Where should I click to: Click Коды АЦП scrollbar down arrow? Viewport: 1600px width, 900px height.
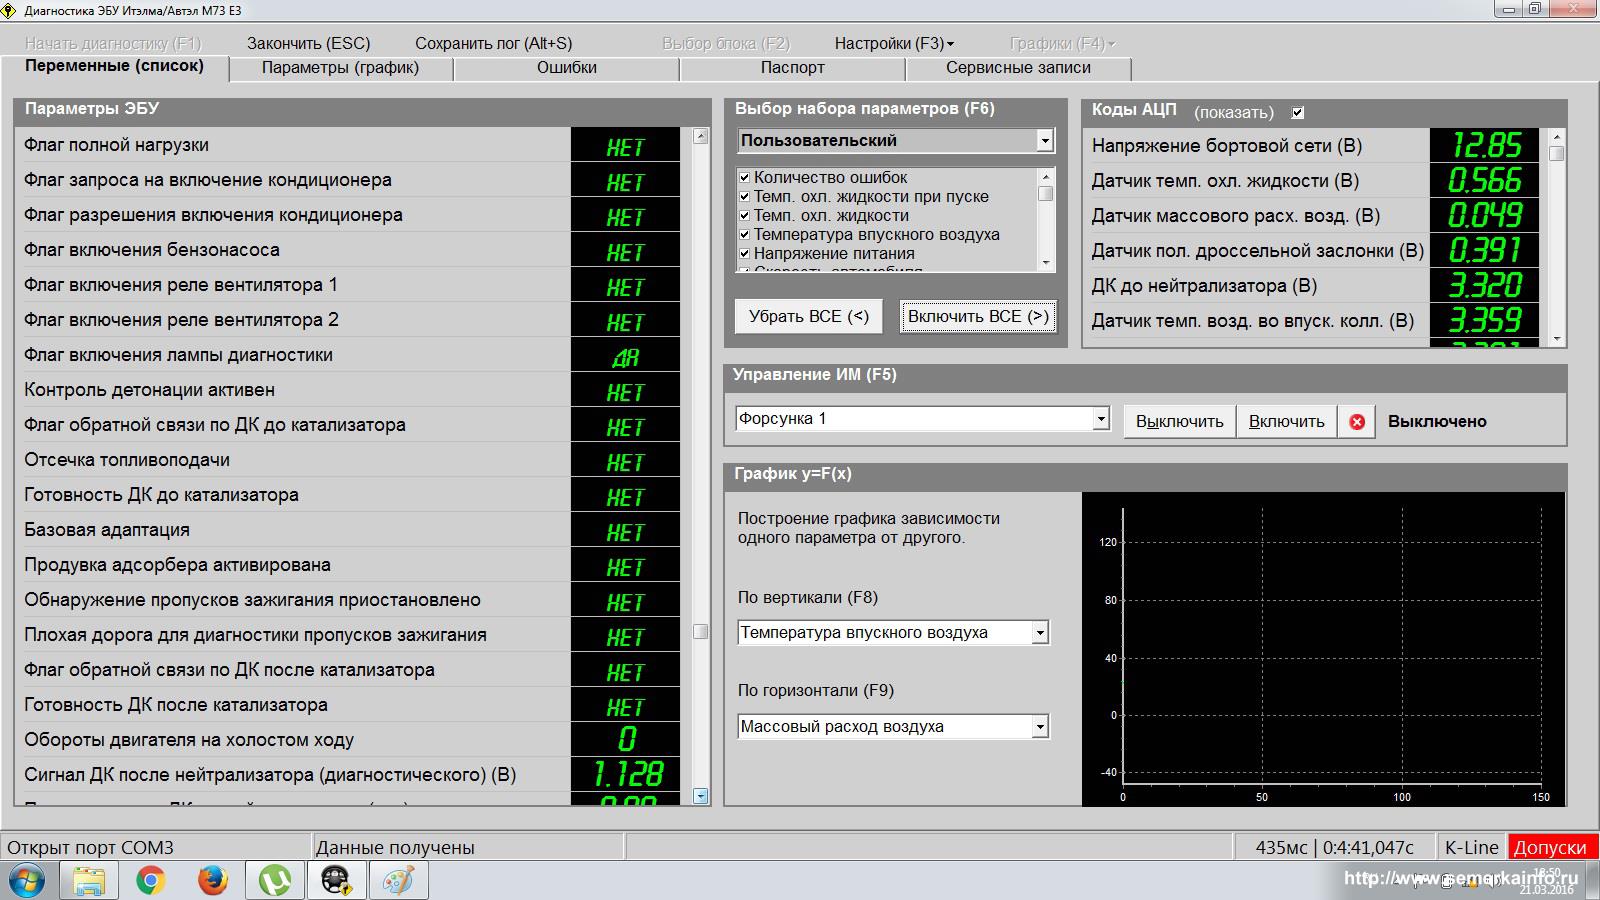[x=1556, y=339]
